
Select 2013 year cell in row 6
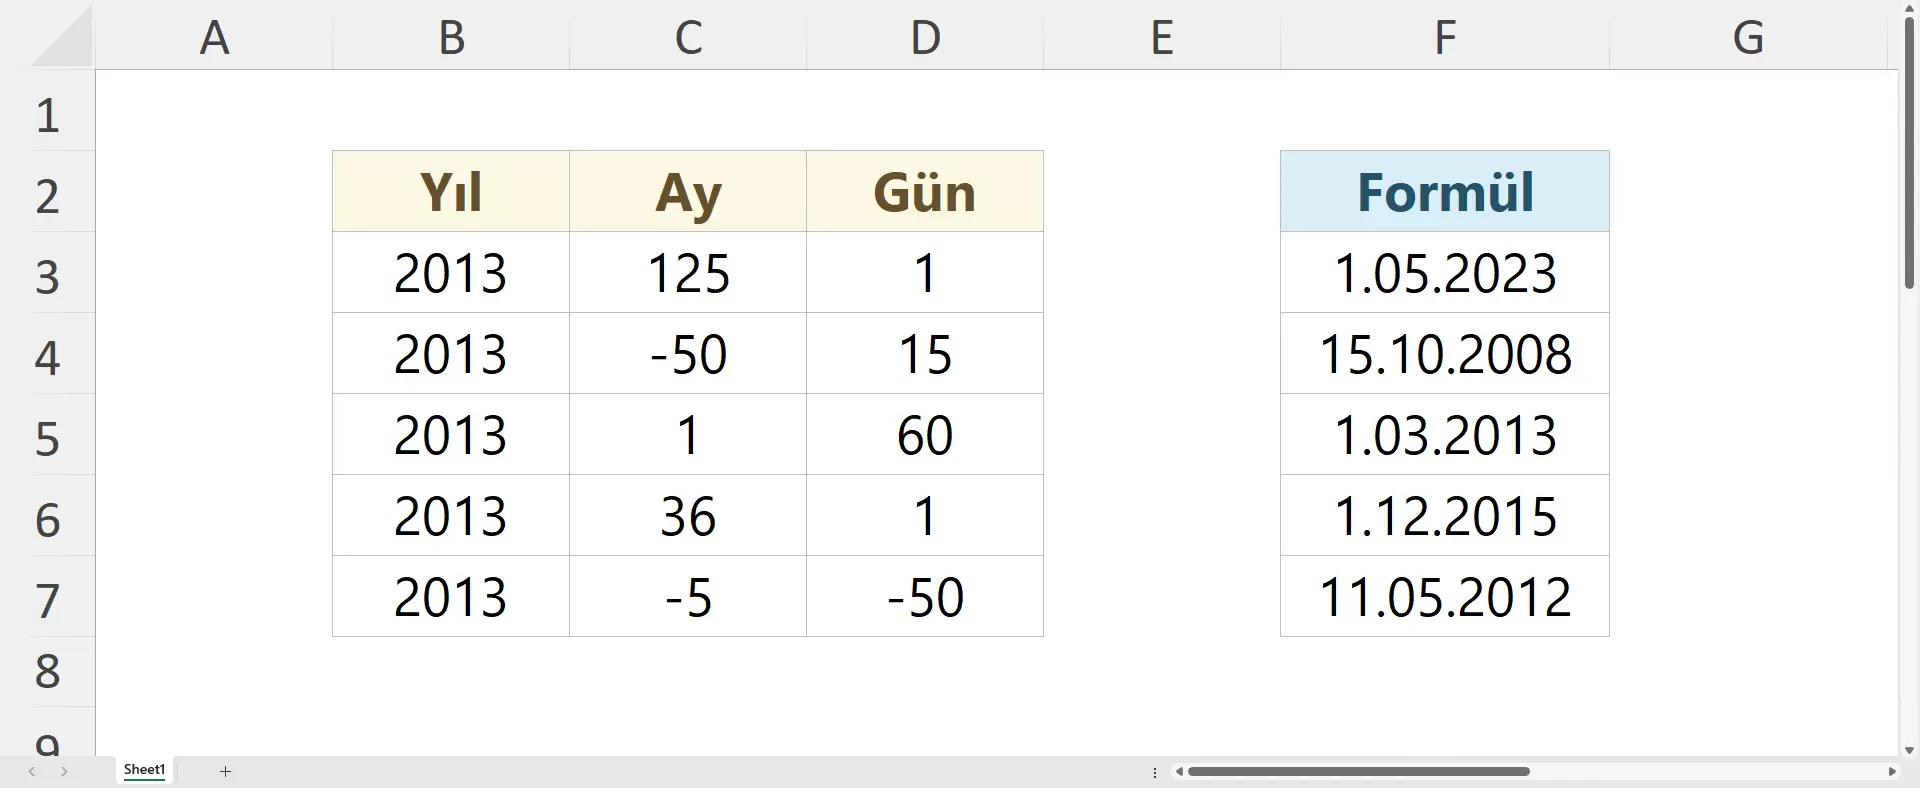tap(451, 516)
